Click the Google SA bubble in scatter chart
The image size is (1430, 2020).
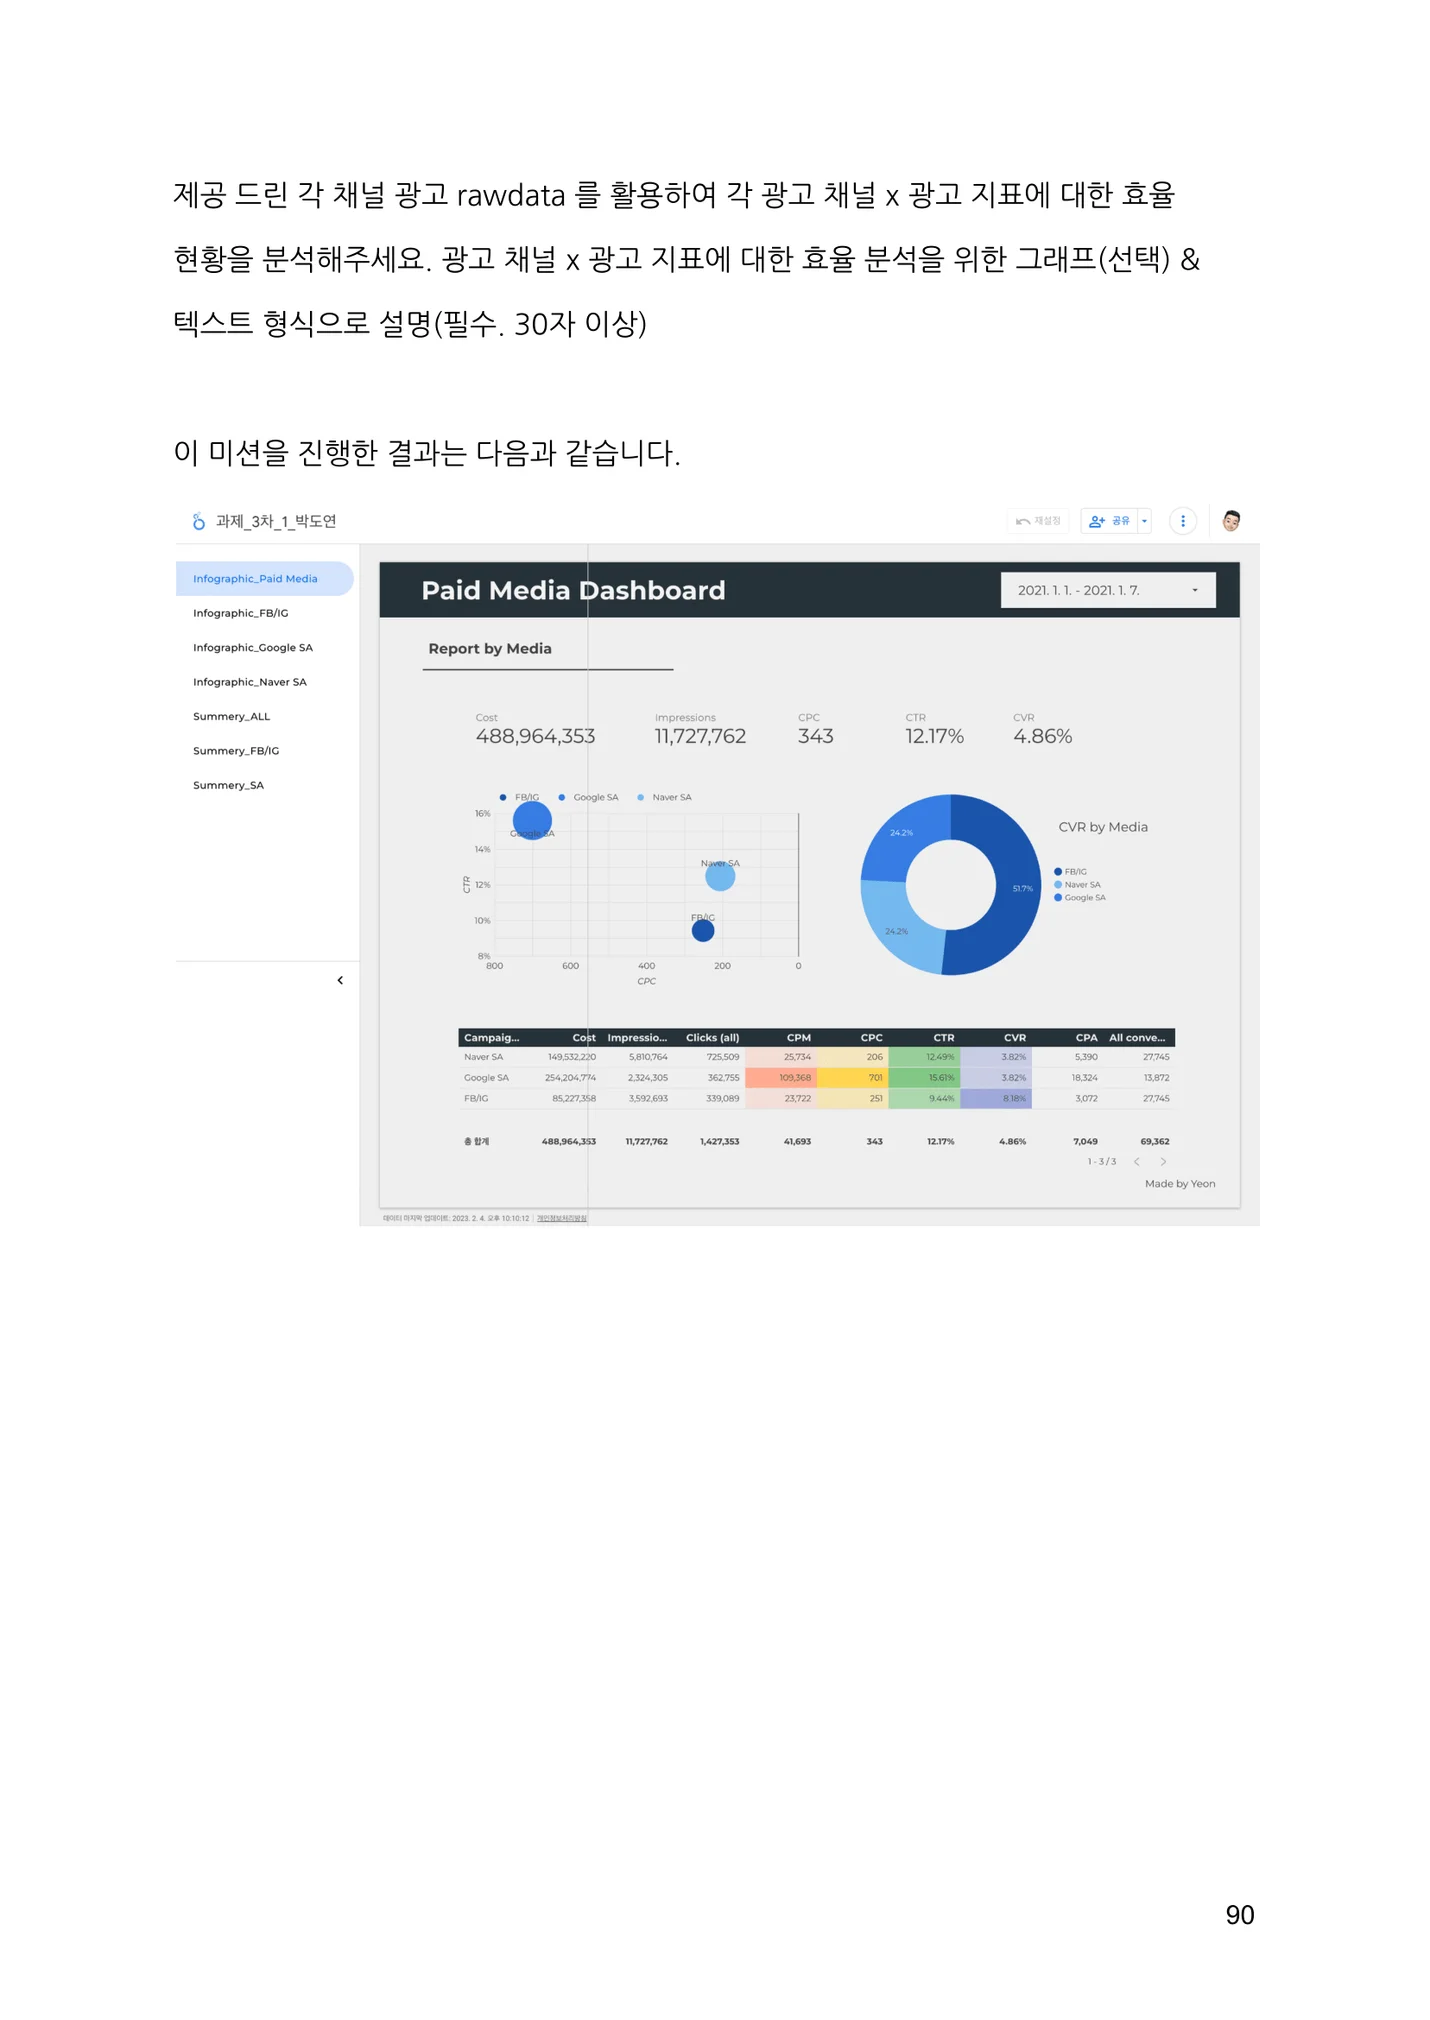point(532,820)
